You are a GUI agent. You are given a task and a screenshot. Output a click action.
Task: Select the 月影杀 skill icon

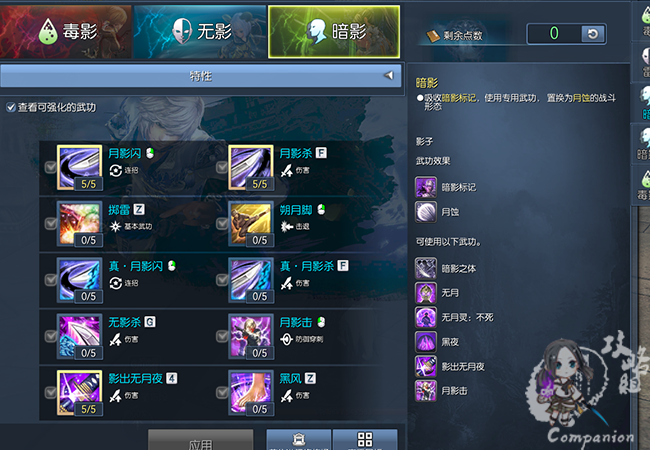pos(251,167)
